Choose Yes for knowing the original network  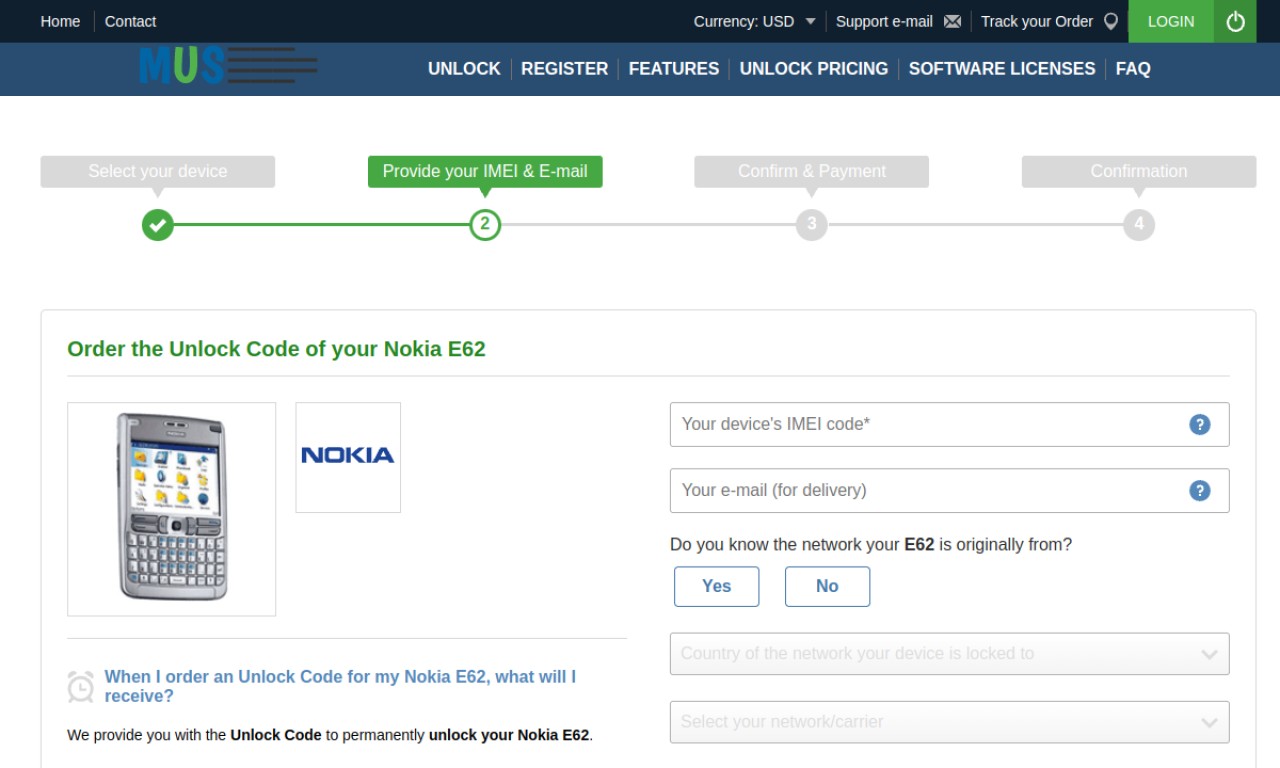click(716, 586)
